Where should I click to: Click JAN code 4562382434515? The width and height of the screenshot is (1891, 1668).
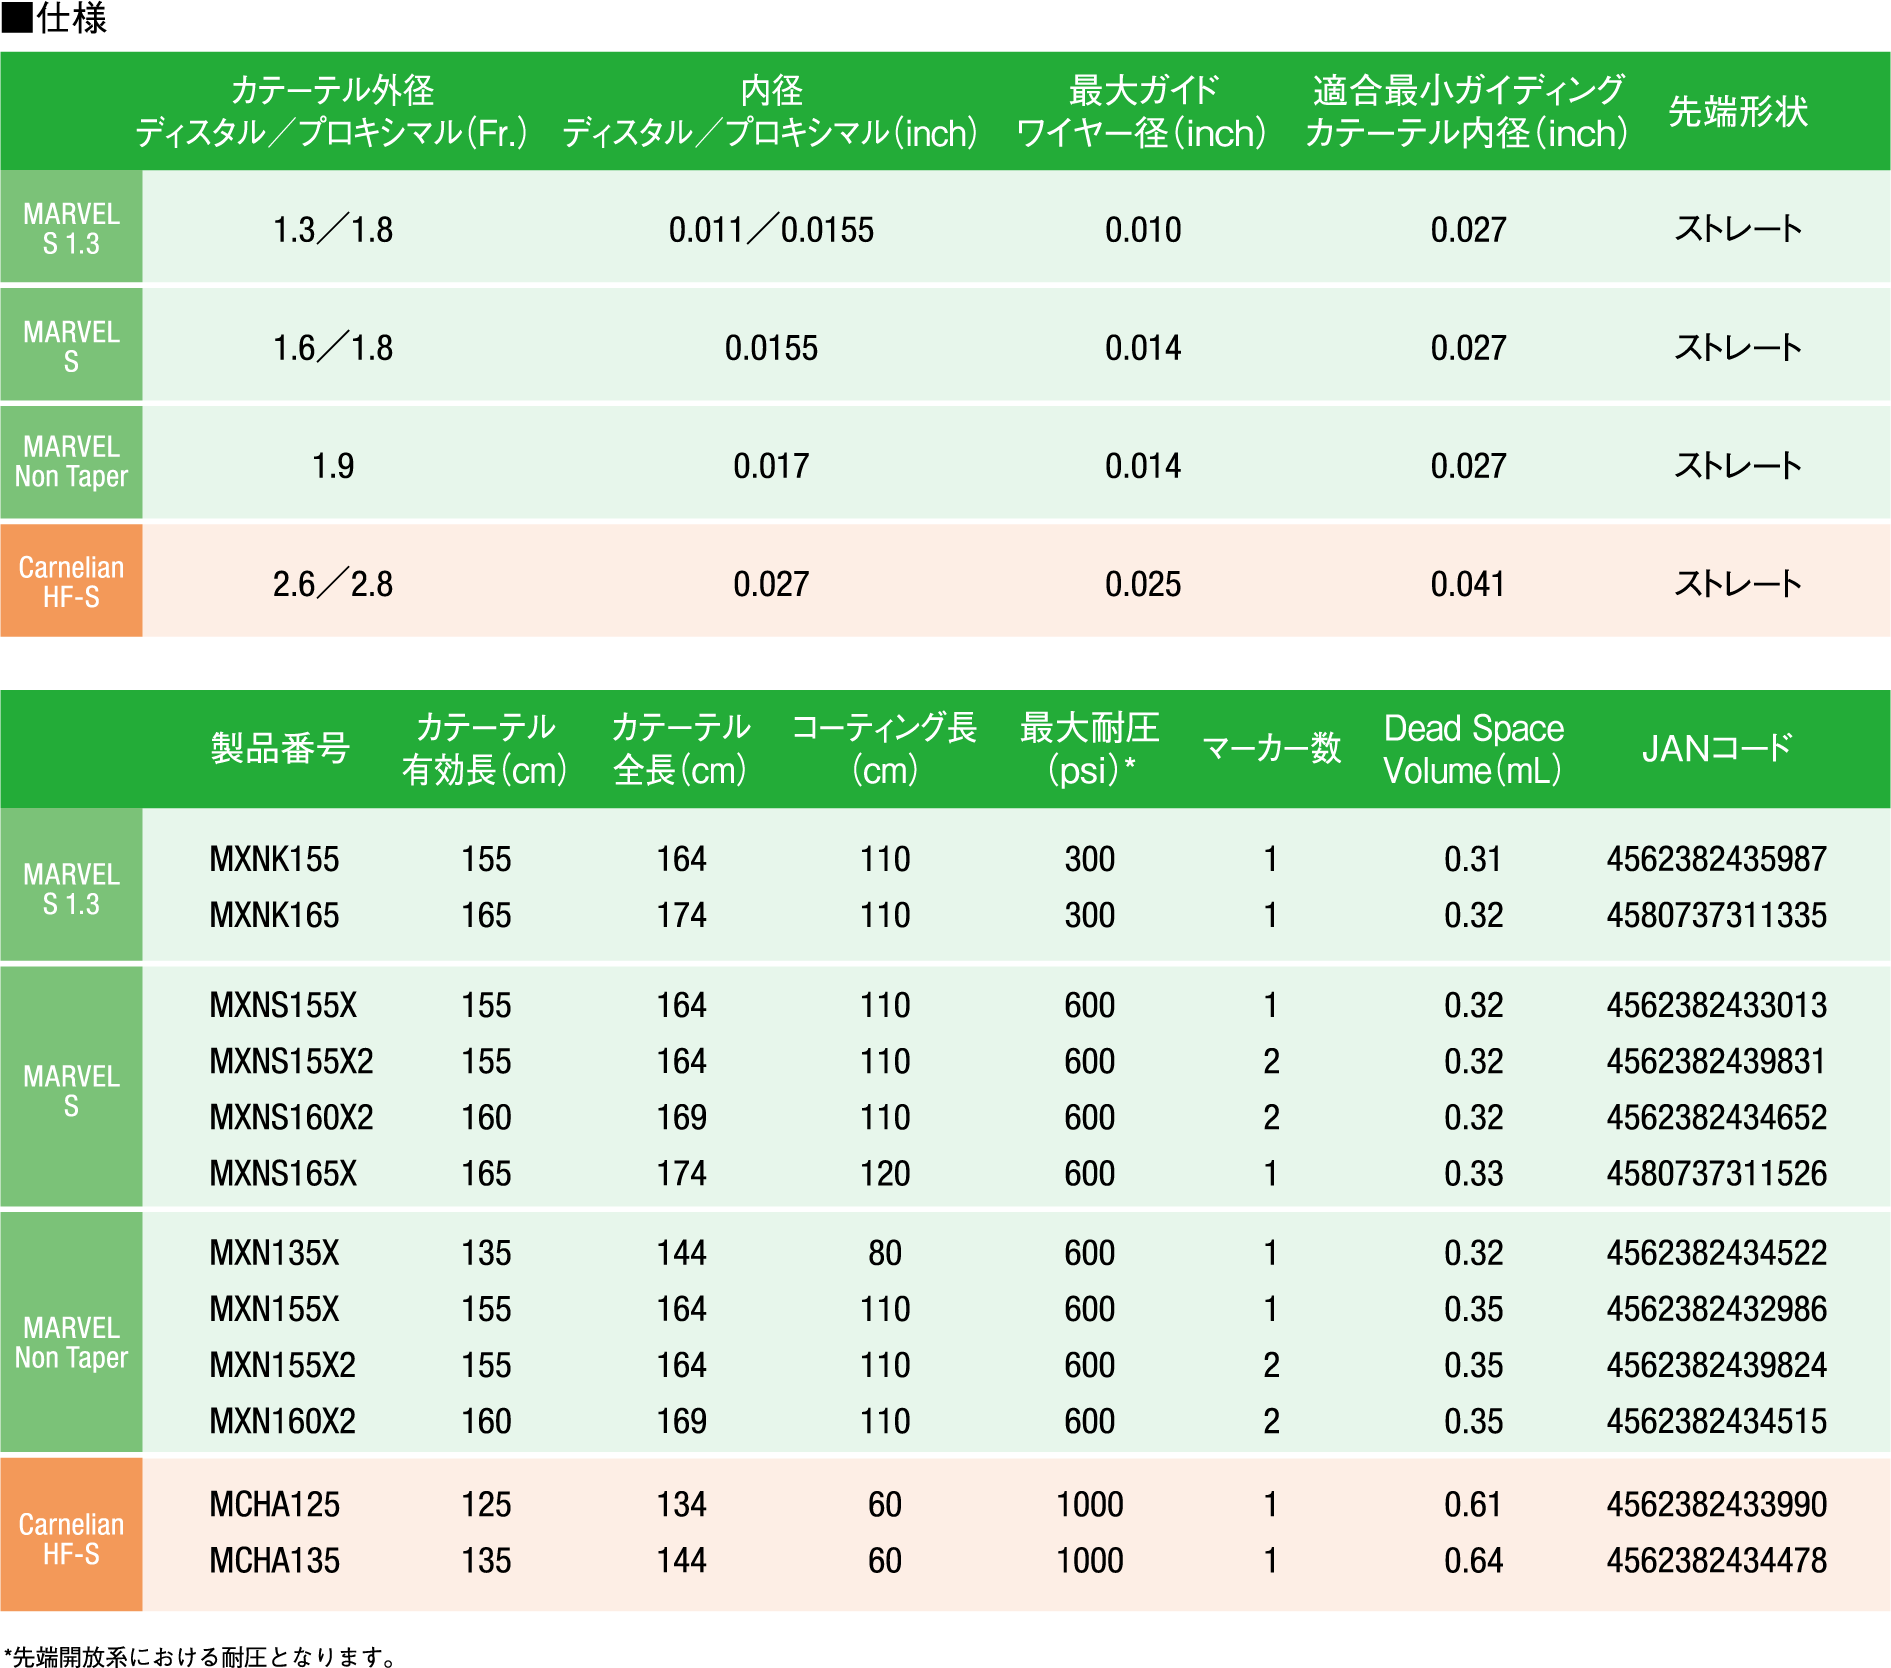[x=1716, y=1421]
